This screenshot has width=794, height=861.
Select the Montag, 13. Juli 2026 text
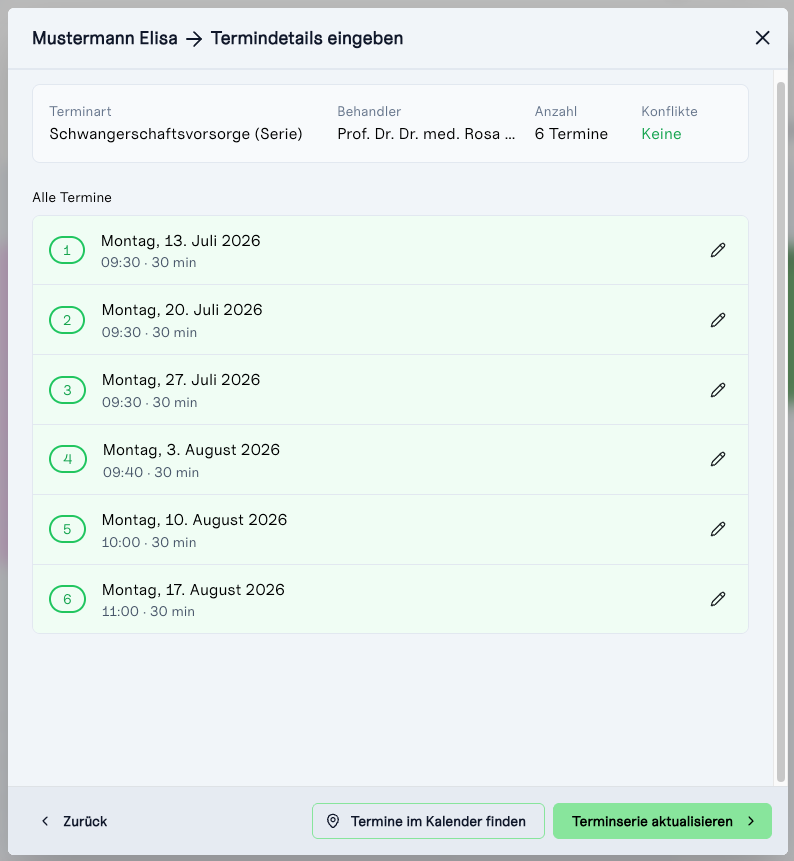point(181,241)
